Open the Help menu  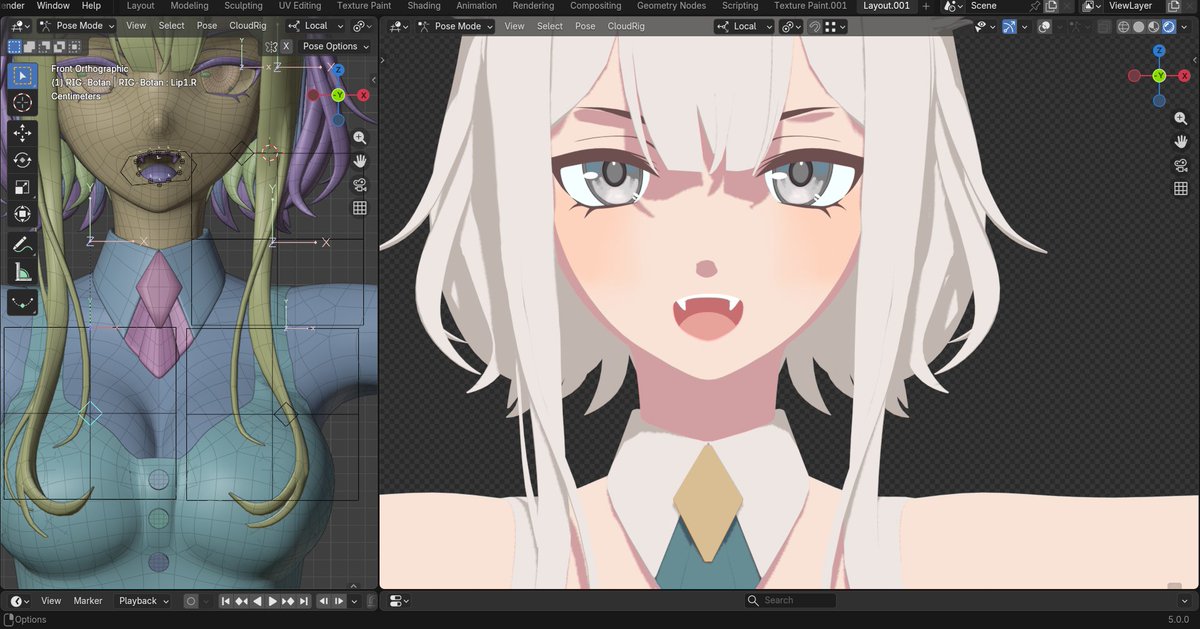(91, 6)
